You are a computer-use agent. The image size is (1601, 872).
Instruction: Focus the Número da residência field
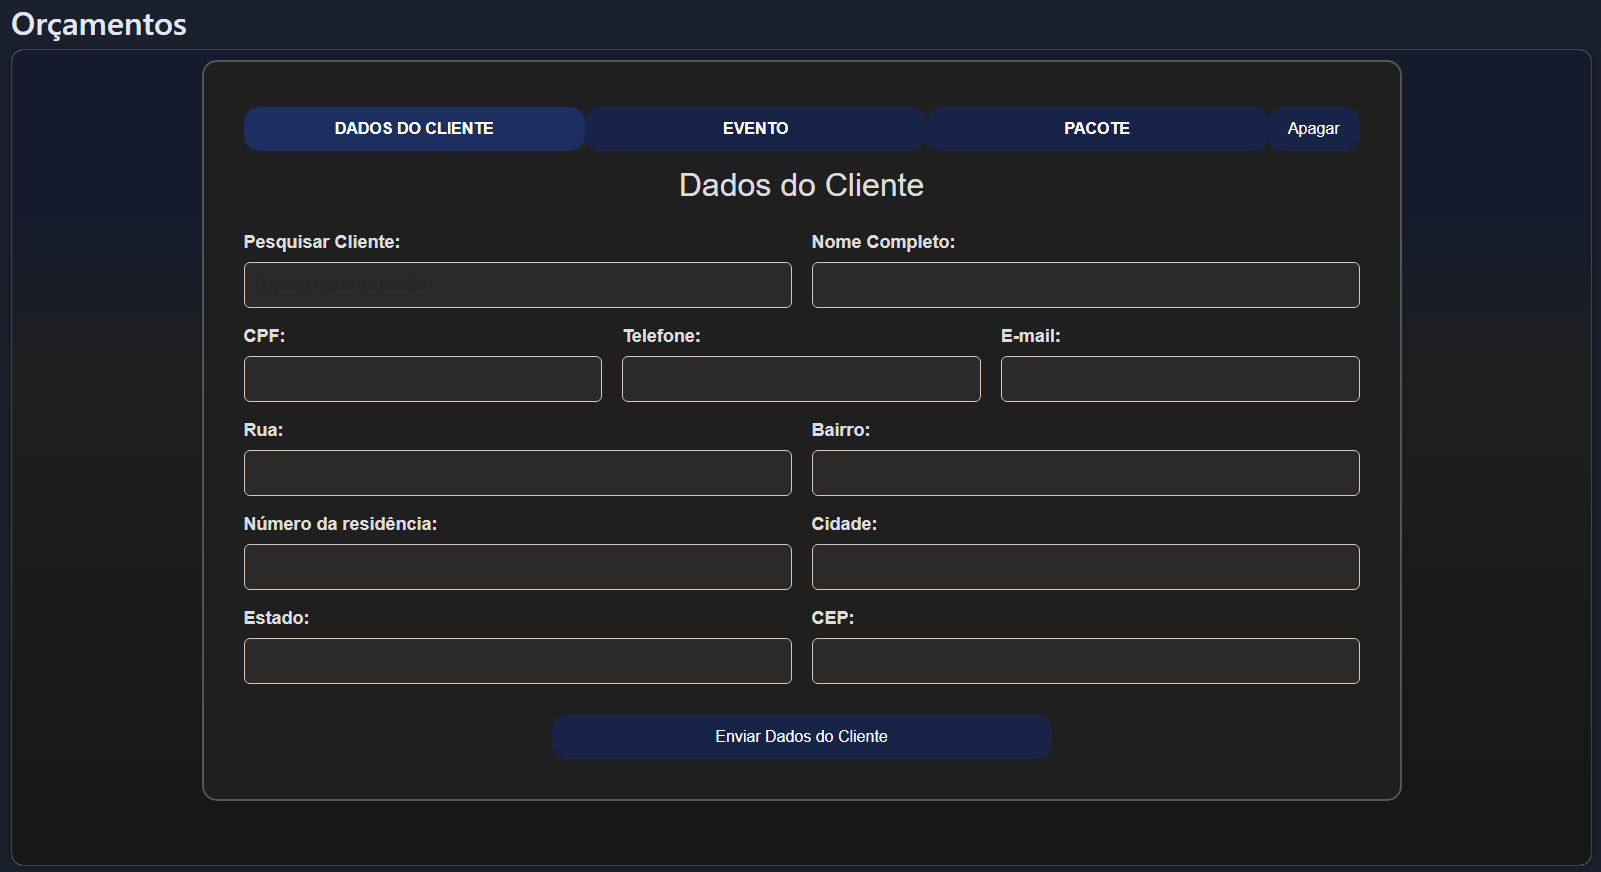pos(517,567)
